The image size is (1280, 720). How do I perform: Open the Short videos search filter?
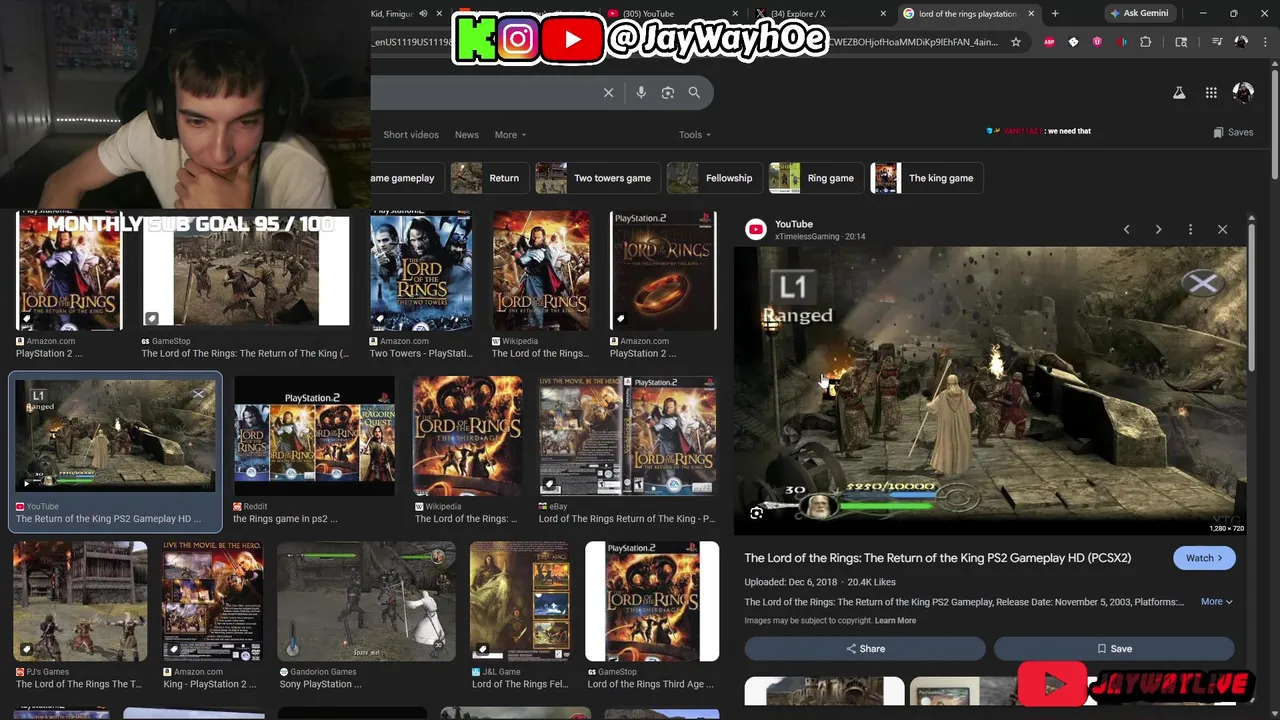tap(411, 134)
